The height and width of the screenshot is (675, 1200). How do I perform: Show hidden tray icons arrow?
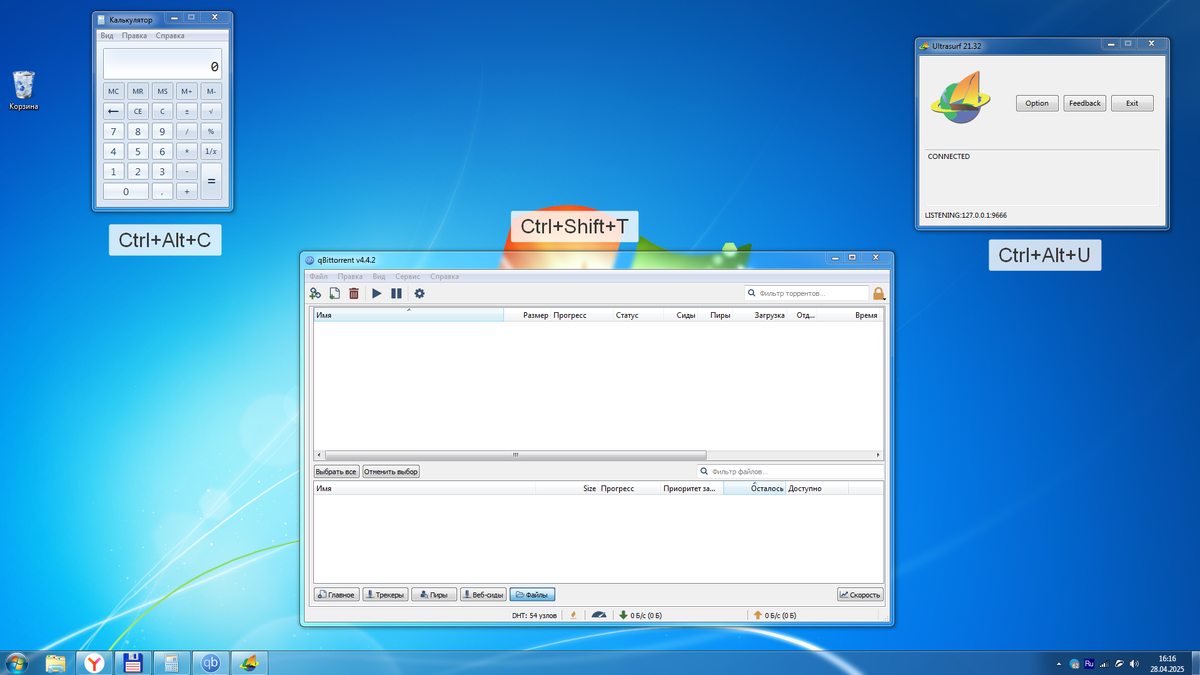(x=1060, y=663)
